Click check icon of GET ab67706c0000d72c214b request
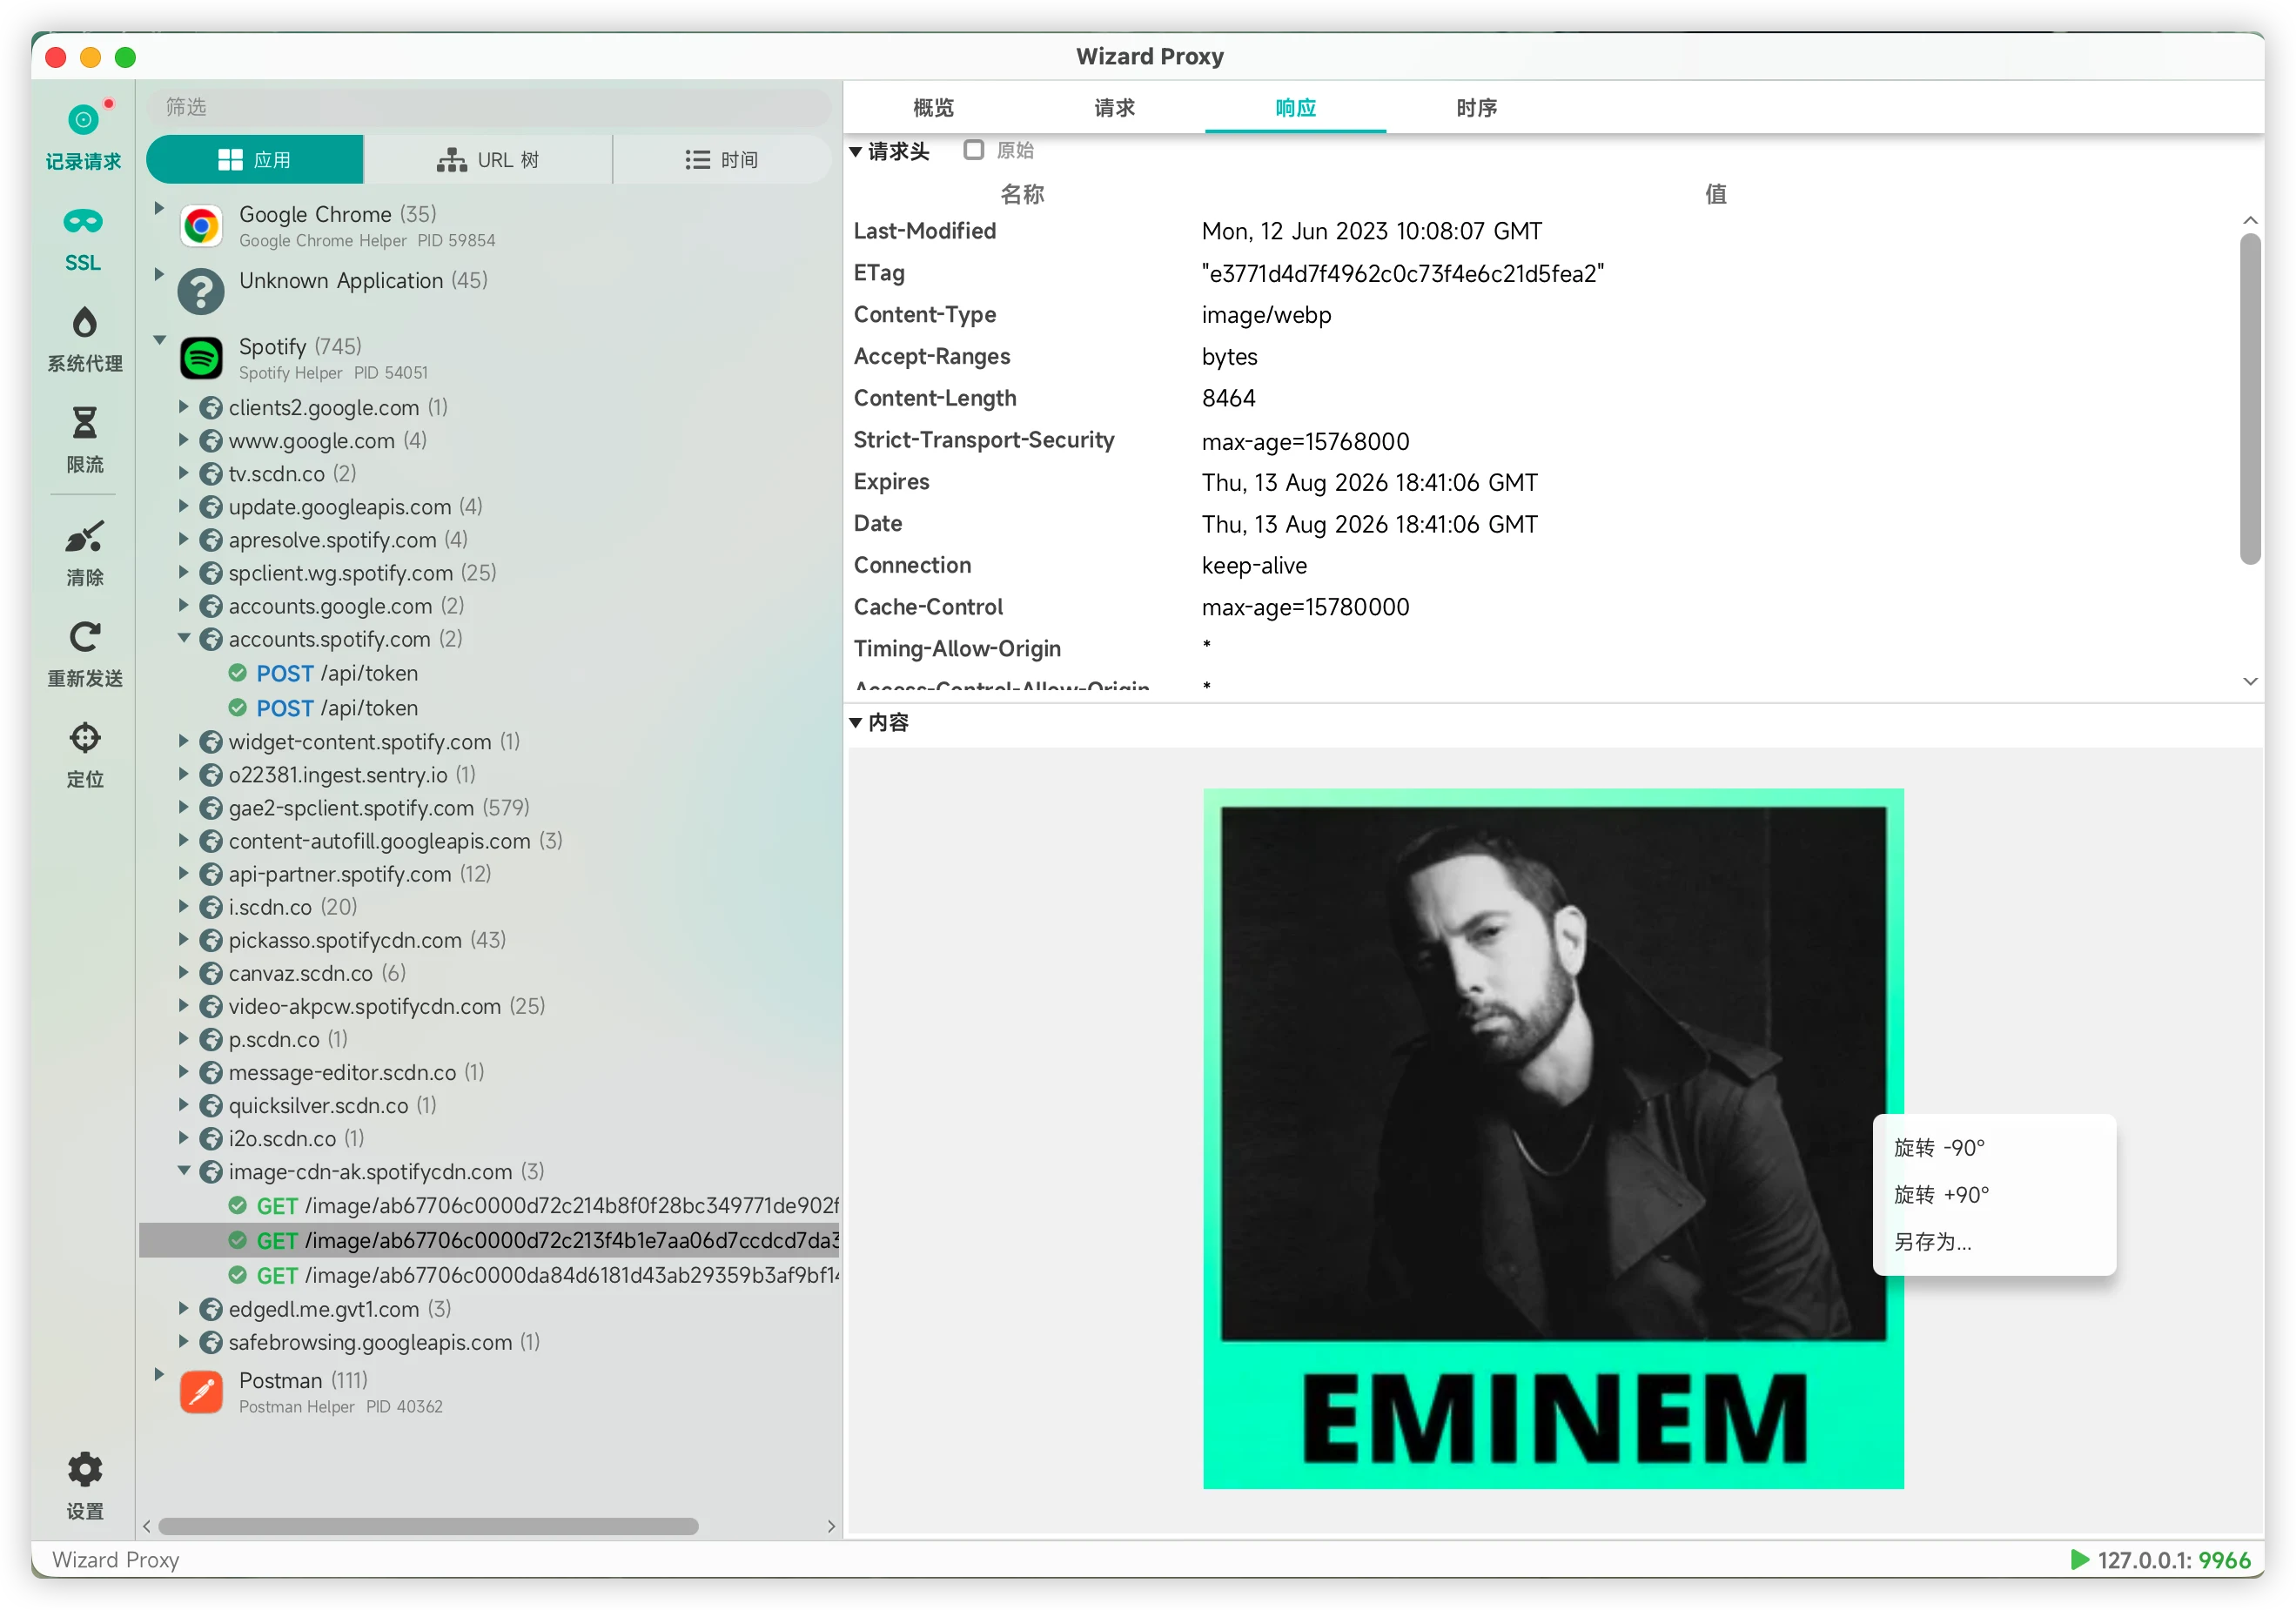Viewport: 2296px width, 1610px height. [x=238, y=1205]
